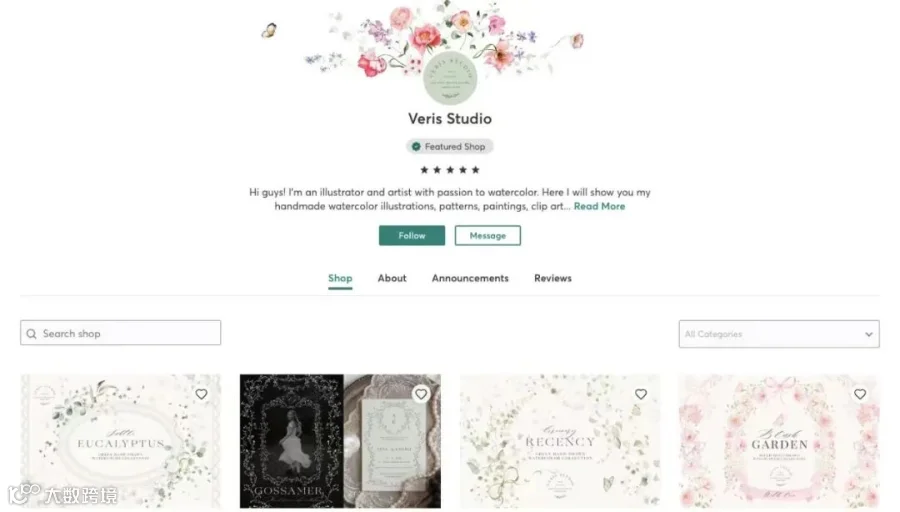Select the Shop tab
900x512 pixels.
pos(340,278)
